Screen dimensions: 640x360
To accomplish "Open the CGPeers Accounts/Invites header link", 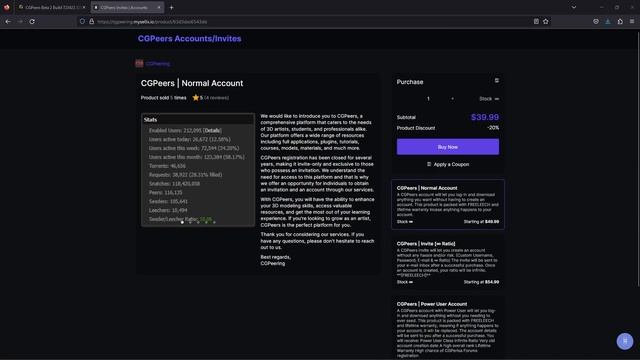I will coord(189,38).
